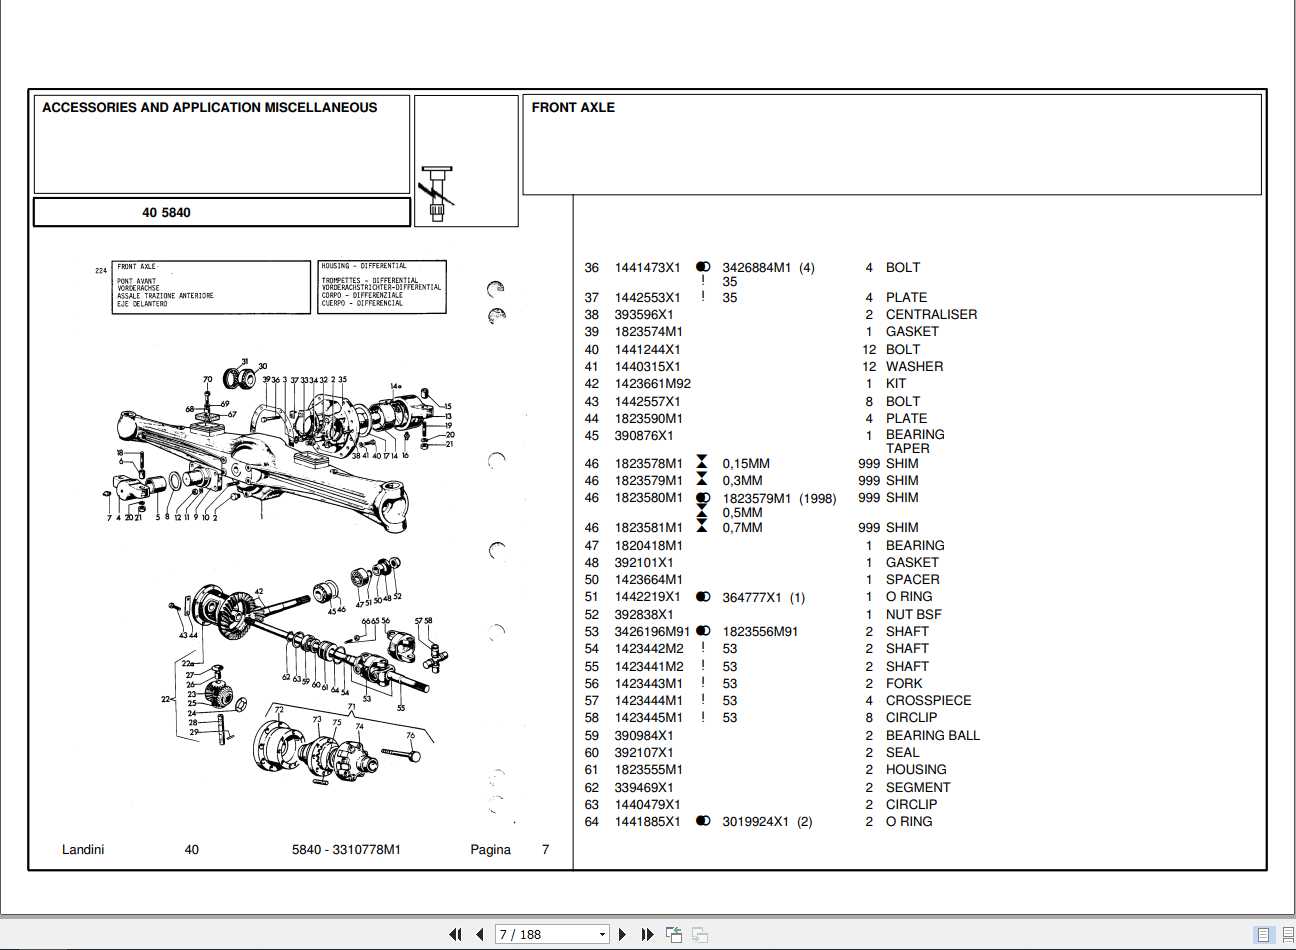Click the previous view icon

[x=673, y=934]
